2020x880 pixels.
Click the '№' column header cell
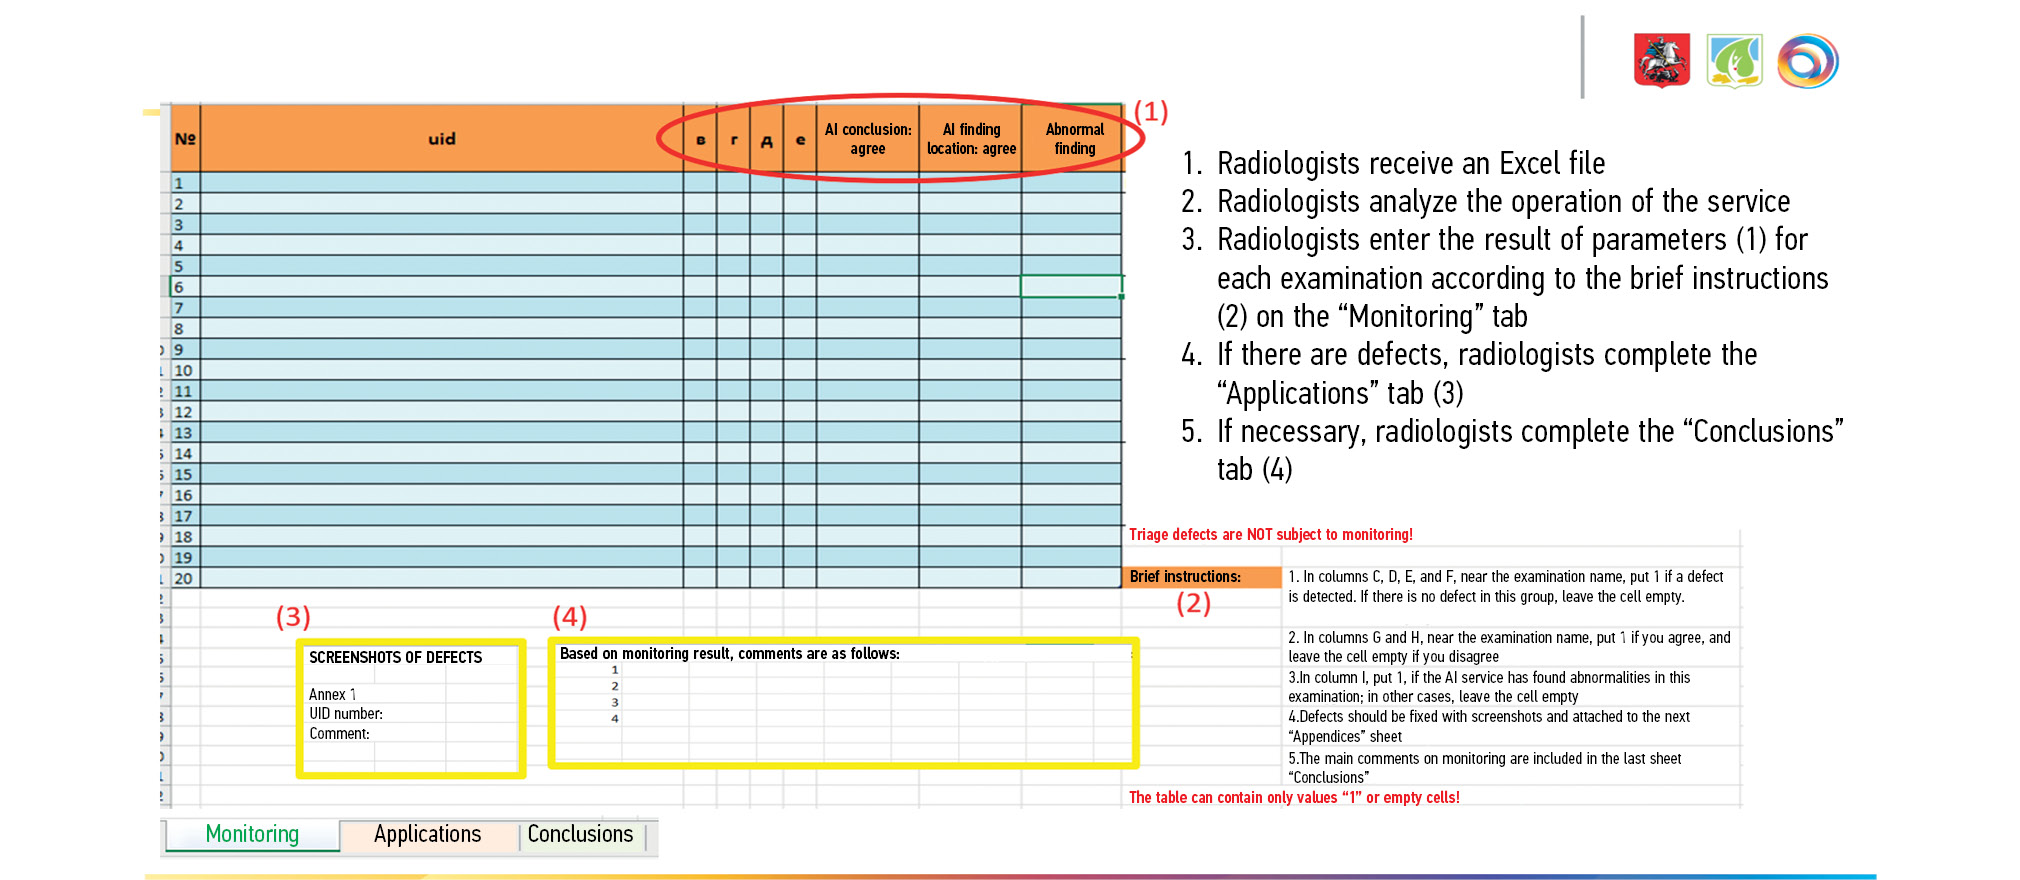185,139
